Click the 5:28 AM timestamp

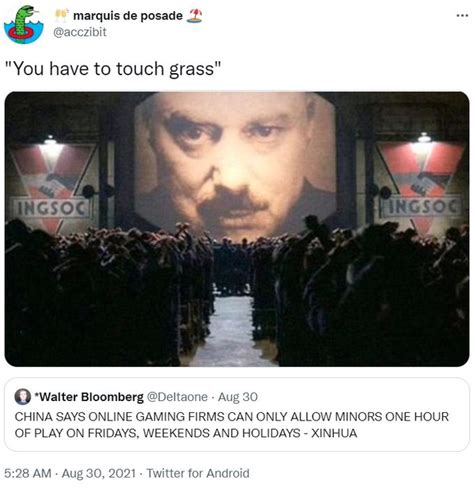(x=28, y=473)
